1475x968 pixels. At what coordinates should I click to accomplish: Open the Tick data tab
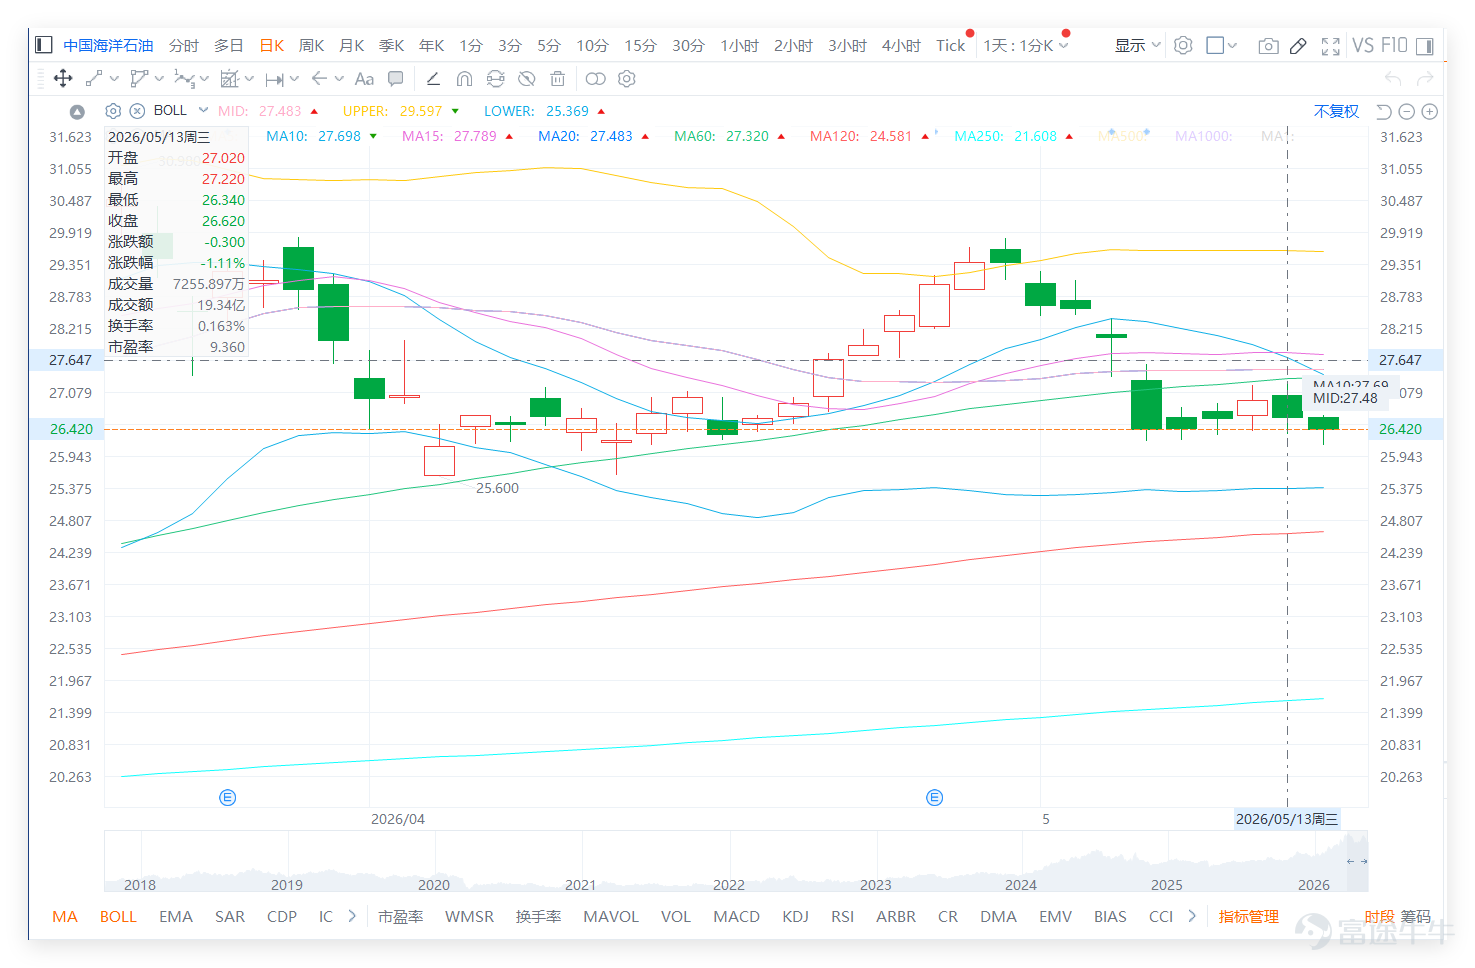[951, 45]
